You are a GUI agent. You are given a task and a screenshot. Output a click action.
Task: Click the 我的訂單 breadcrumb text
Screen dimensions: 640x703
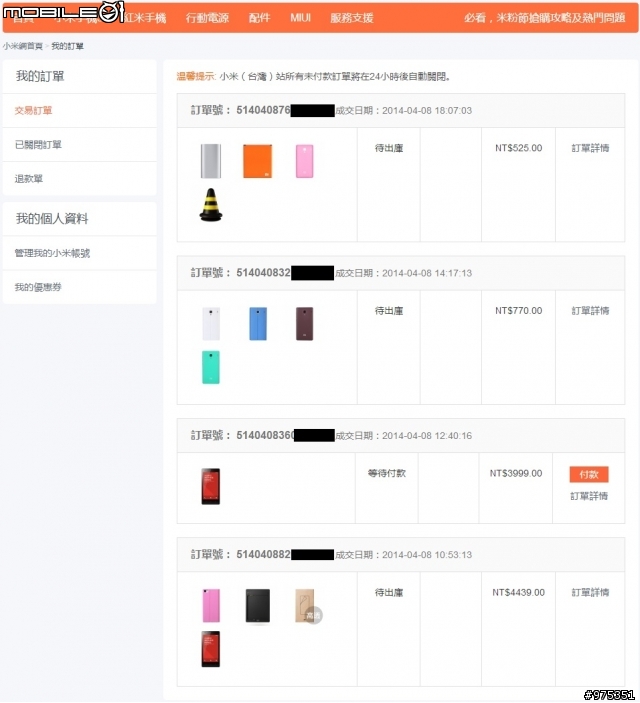pyautogui.click(x=67, y=46)
